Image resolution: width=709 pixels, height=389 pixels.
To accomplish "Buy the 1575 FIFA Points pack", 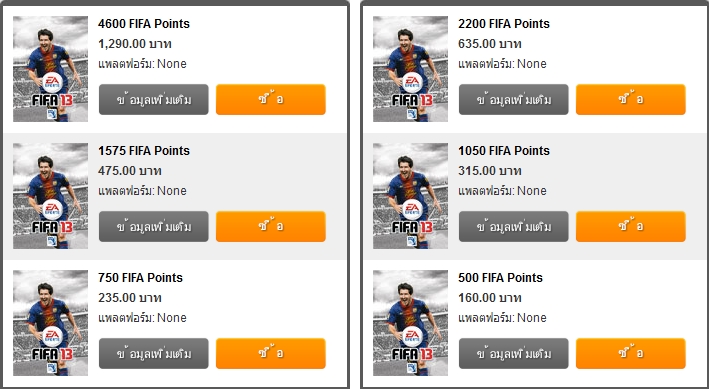I will pyautogui.click(x=271, y=227).
